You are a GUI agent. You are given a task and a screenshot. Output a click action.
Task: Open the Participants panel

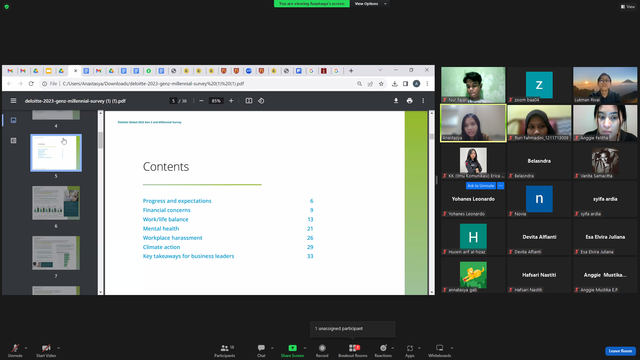click(224, 350)
